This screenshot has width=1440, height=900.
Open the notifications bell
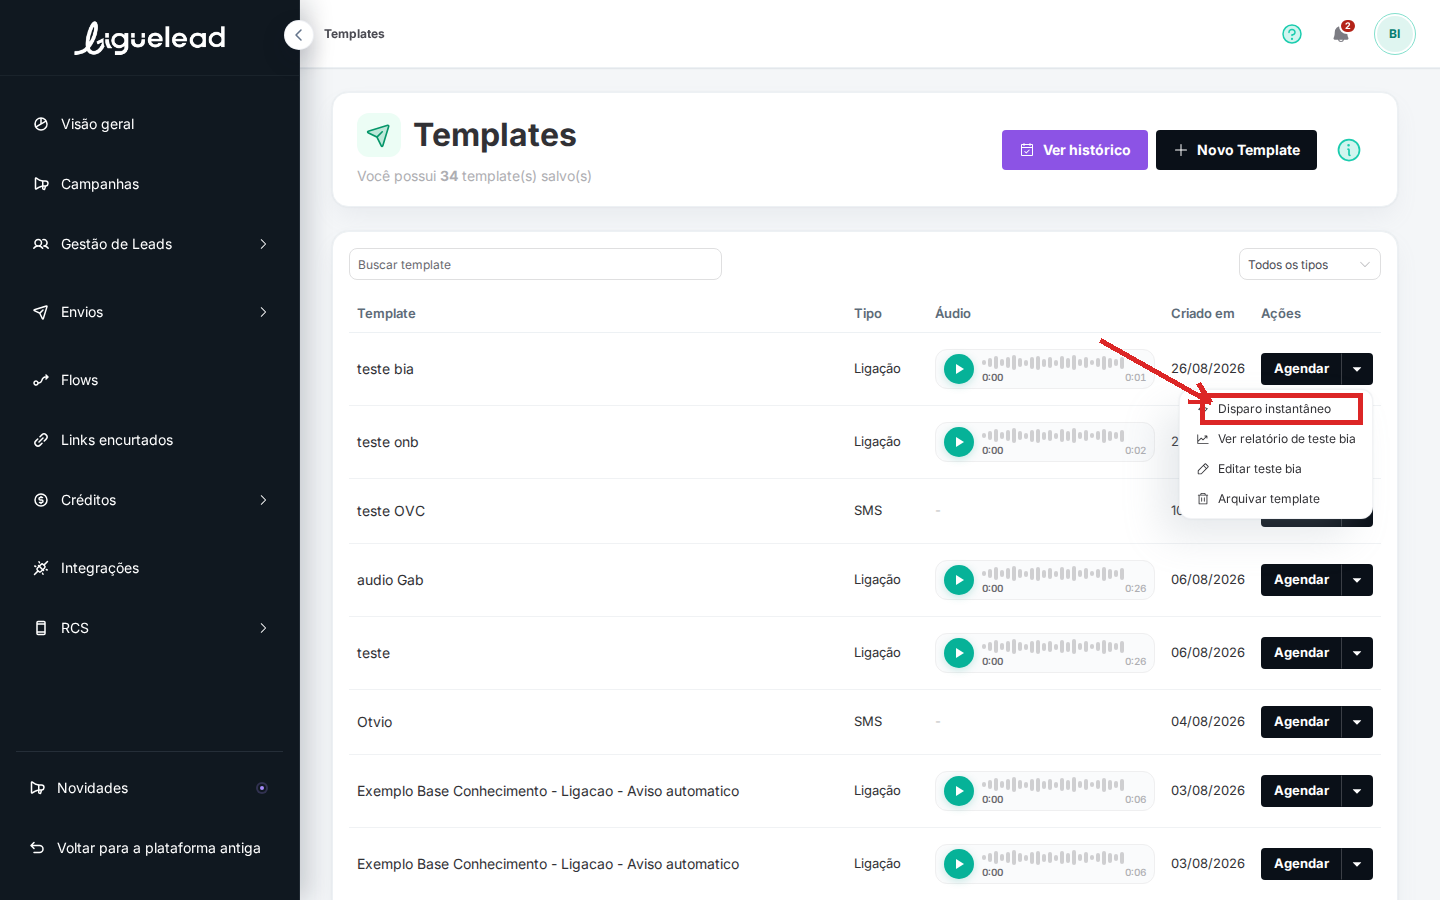point(1341,34)
